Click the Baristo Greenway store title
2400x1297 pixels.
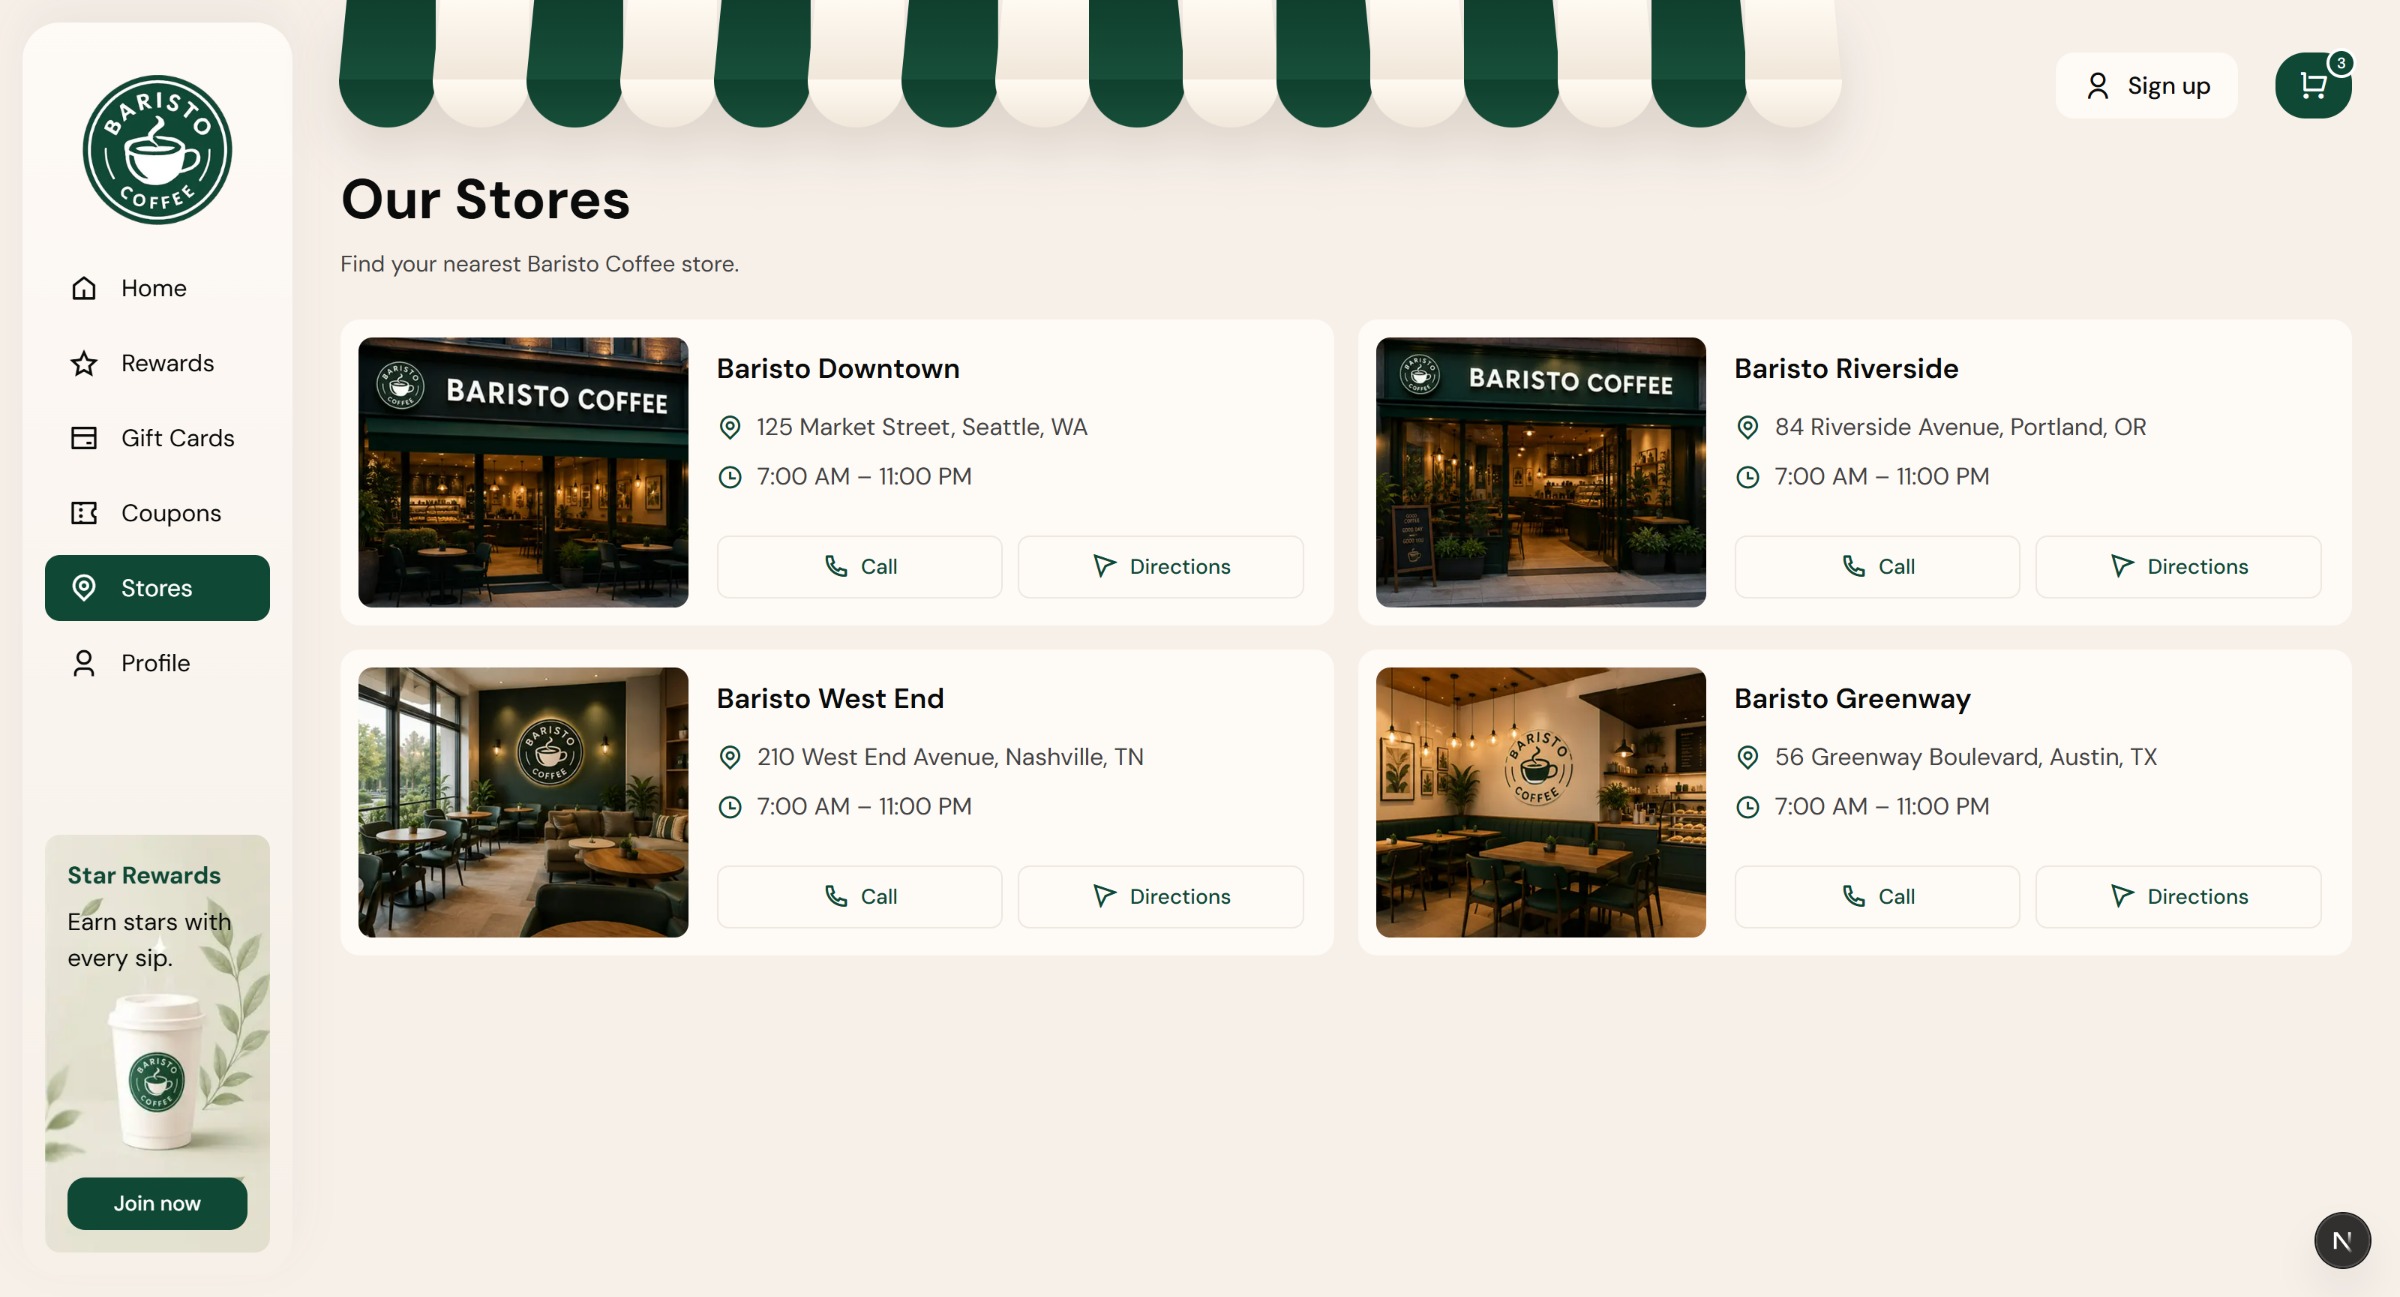tap(1852, 699)
